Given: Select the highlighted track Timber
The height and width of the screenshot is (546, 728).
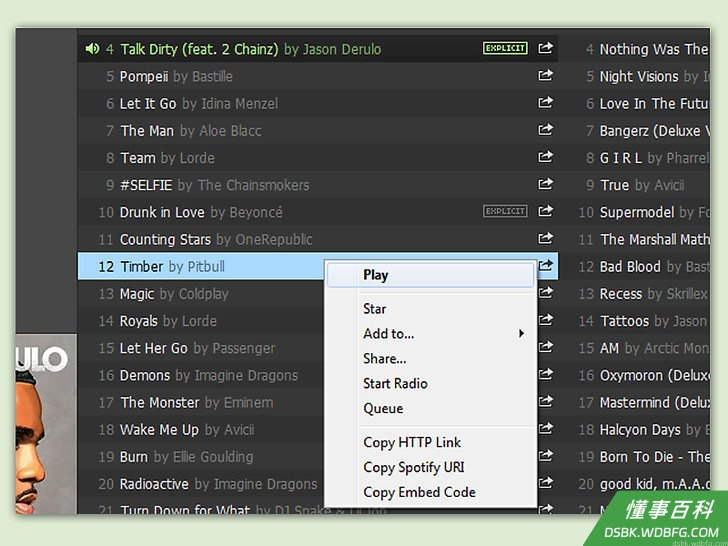Looking at the screenshot, I should (x=142, y=266).
